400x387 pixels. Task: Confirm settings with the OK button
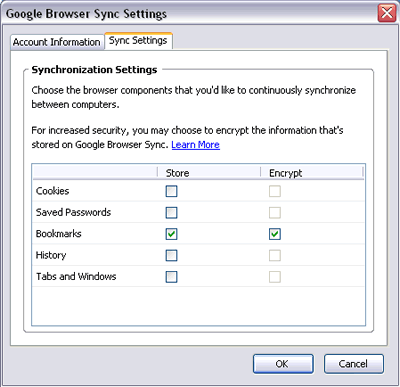[283, 364]
